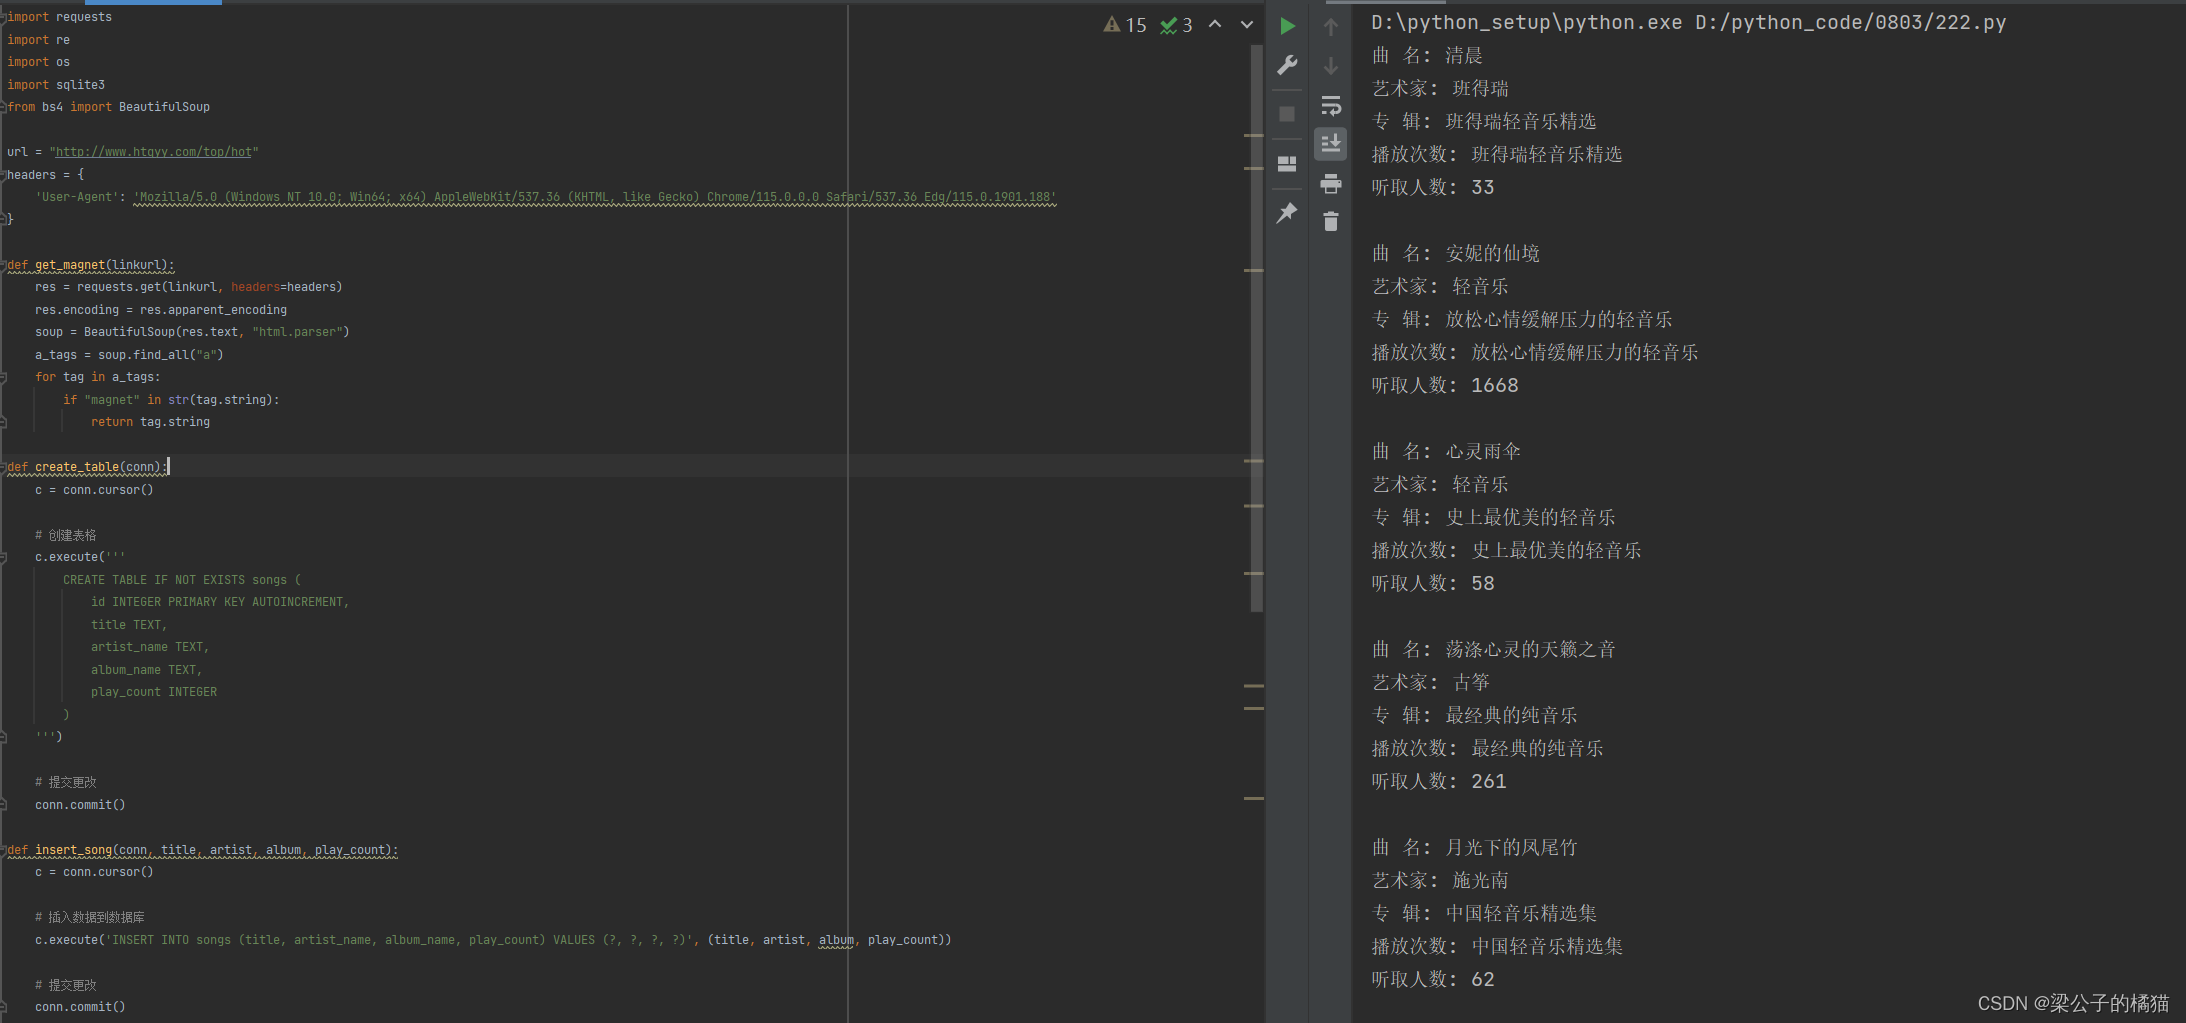
Task: Click the bottommost warning stripe marker near conn.commit()
Action: click(x=1254, y=798)
